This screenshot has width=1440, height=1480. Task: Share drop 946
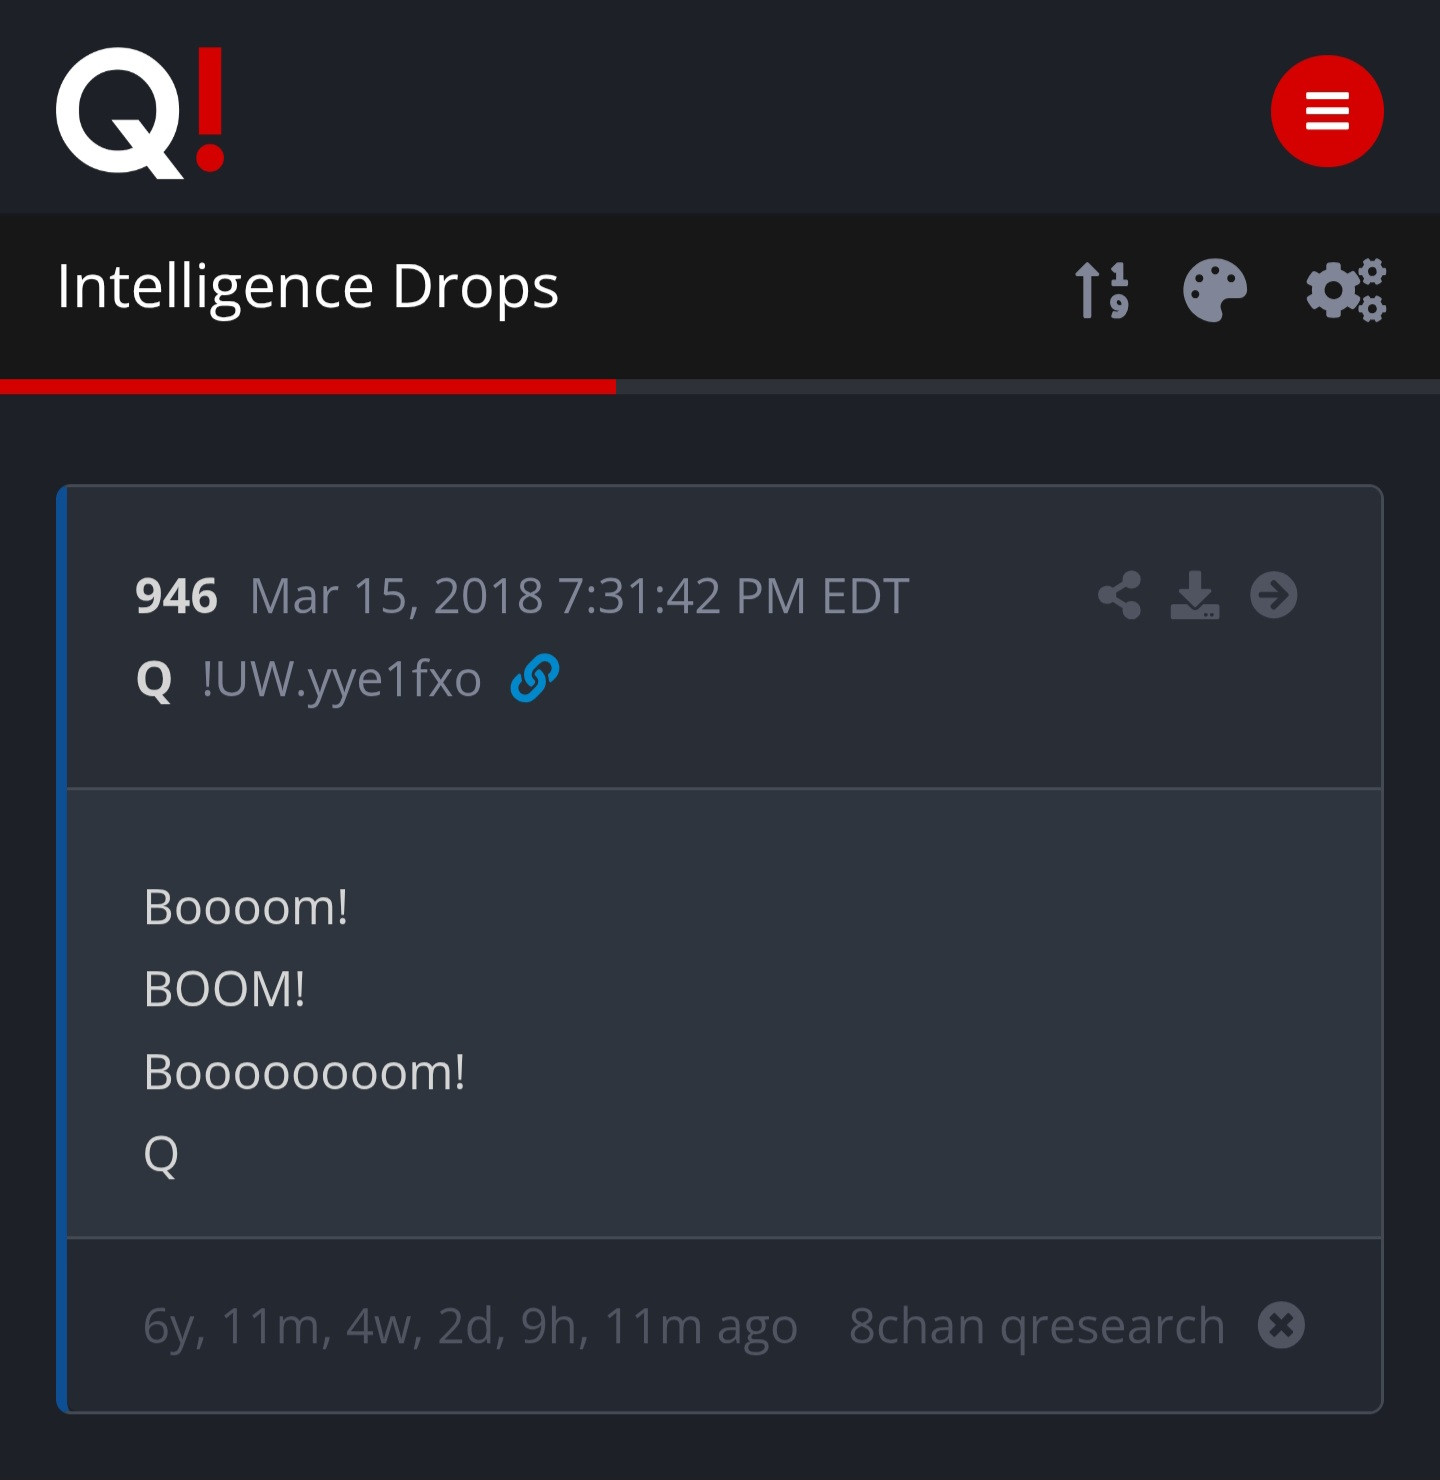point(1119,596)
